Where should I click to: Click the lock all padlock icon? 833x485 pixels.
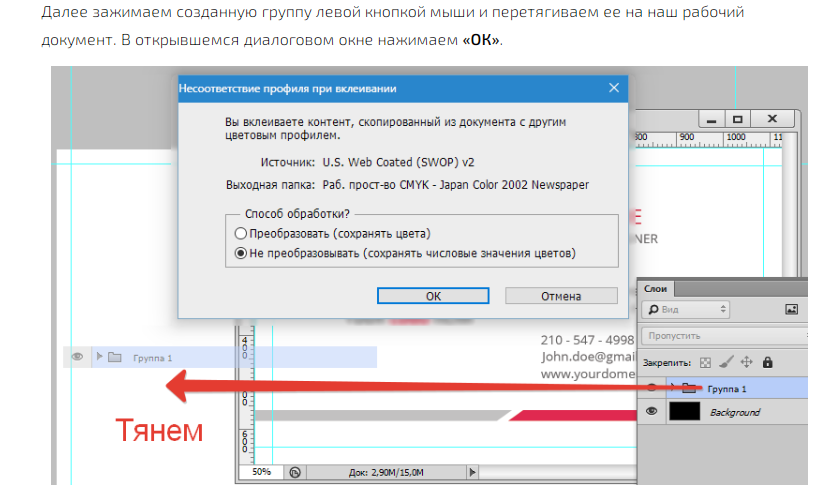pyautogui.click(x=767, y=362)
